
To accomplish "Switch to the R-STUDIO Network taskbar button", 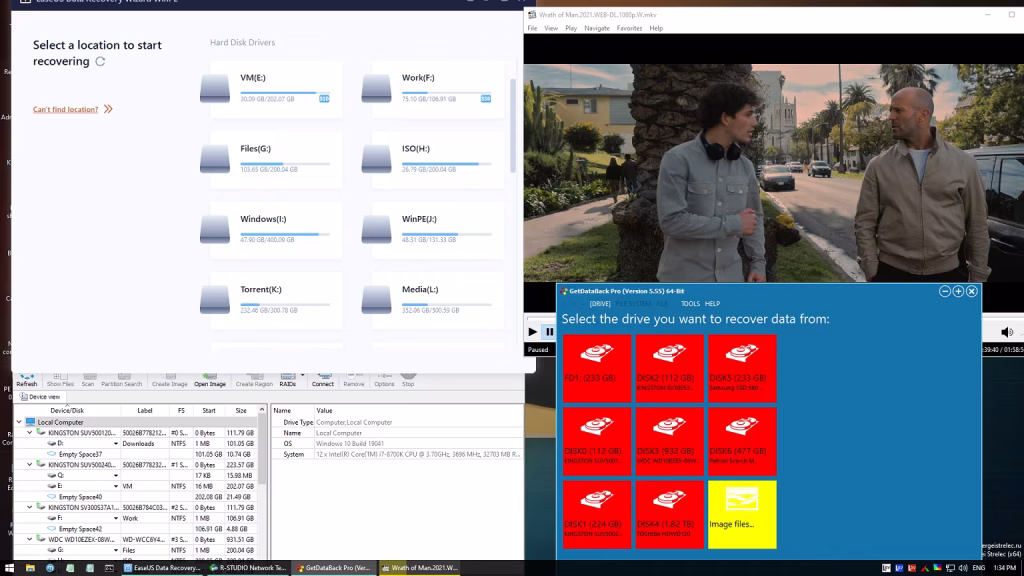I will [248, 568].
